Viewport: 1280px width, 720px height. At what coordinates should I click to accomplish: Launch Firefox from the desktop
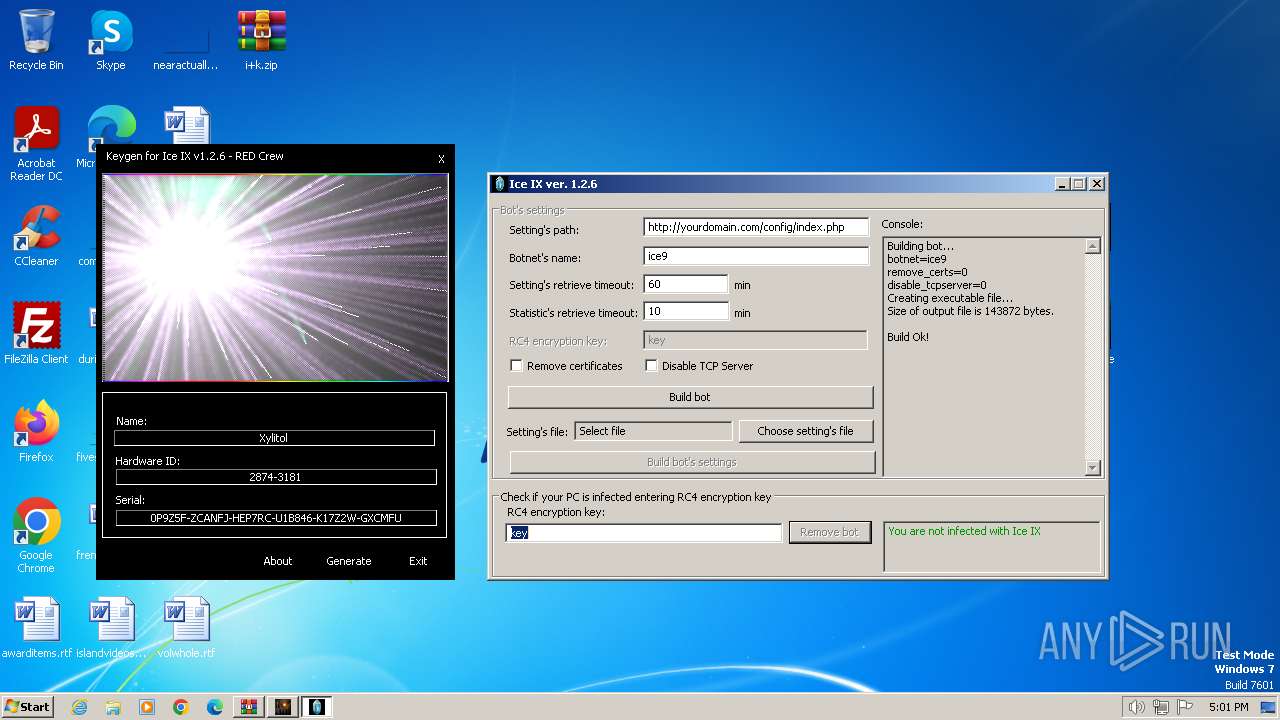[36, 431]
